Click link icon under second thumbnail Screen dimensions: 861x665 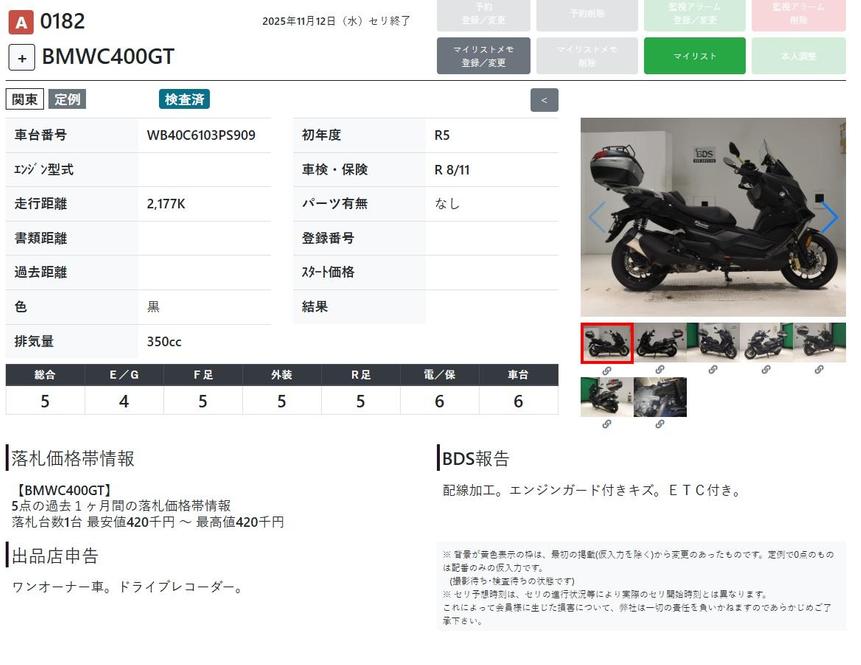[x=660, y=370]
